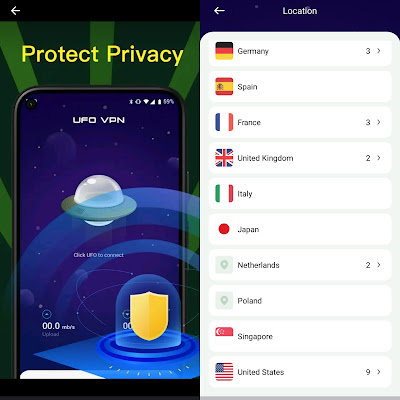Expand Germany server list chevron
The width and height of the screenshot is (400, 400).
pos(379,51)
